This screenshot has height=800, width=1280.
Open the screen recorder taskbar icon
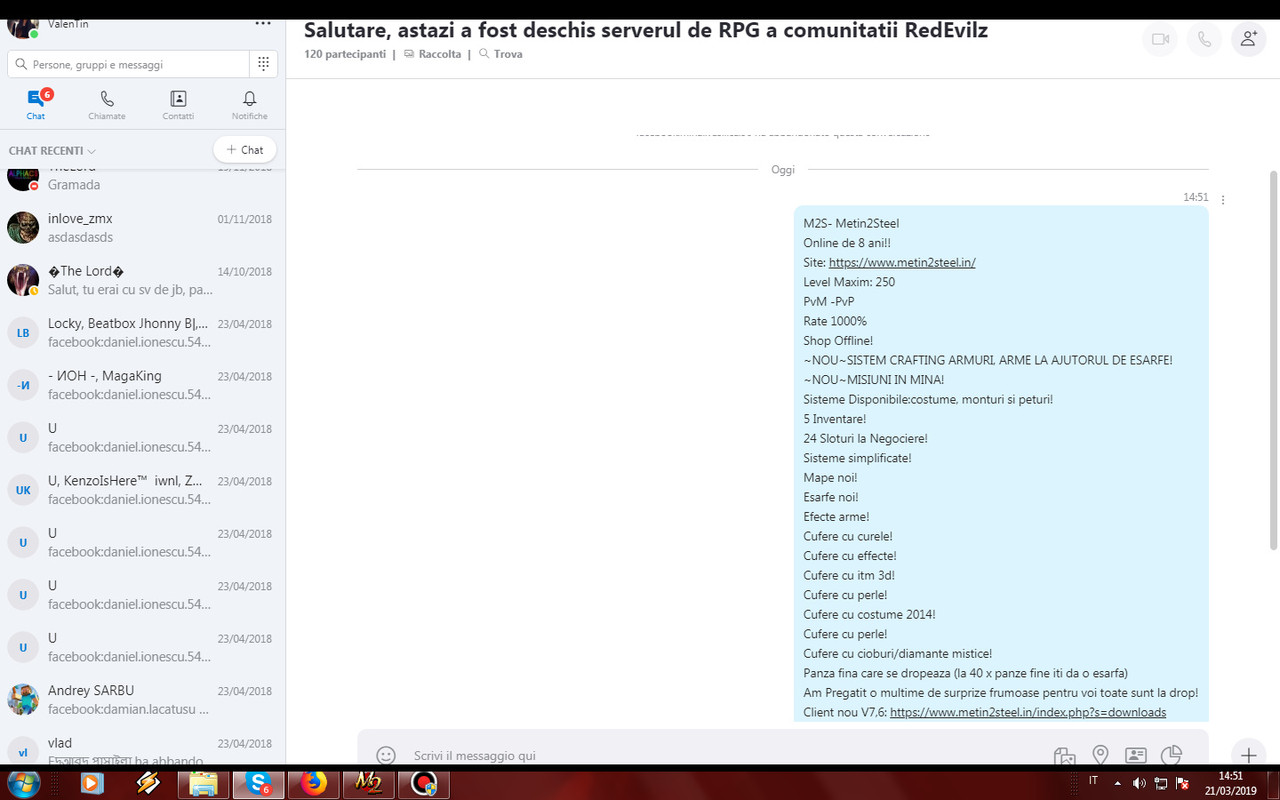pyautogui.click(x=424, y=783)
